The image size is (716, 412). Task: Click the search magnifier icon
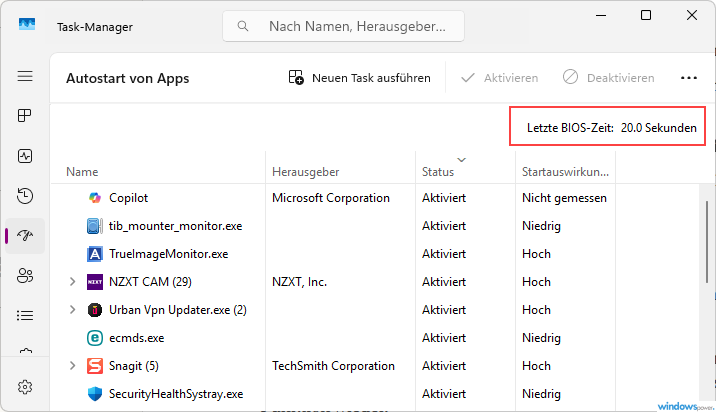243,26
